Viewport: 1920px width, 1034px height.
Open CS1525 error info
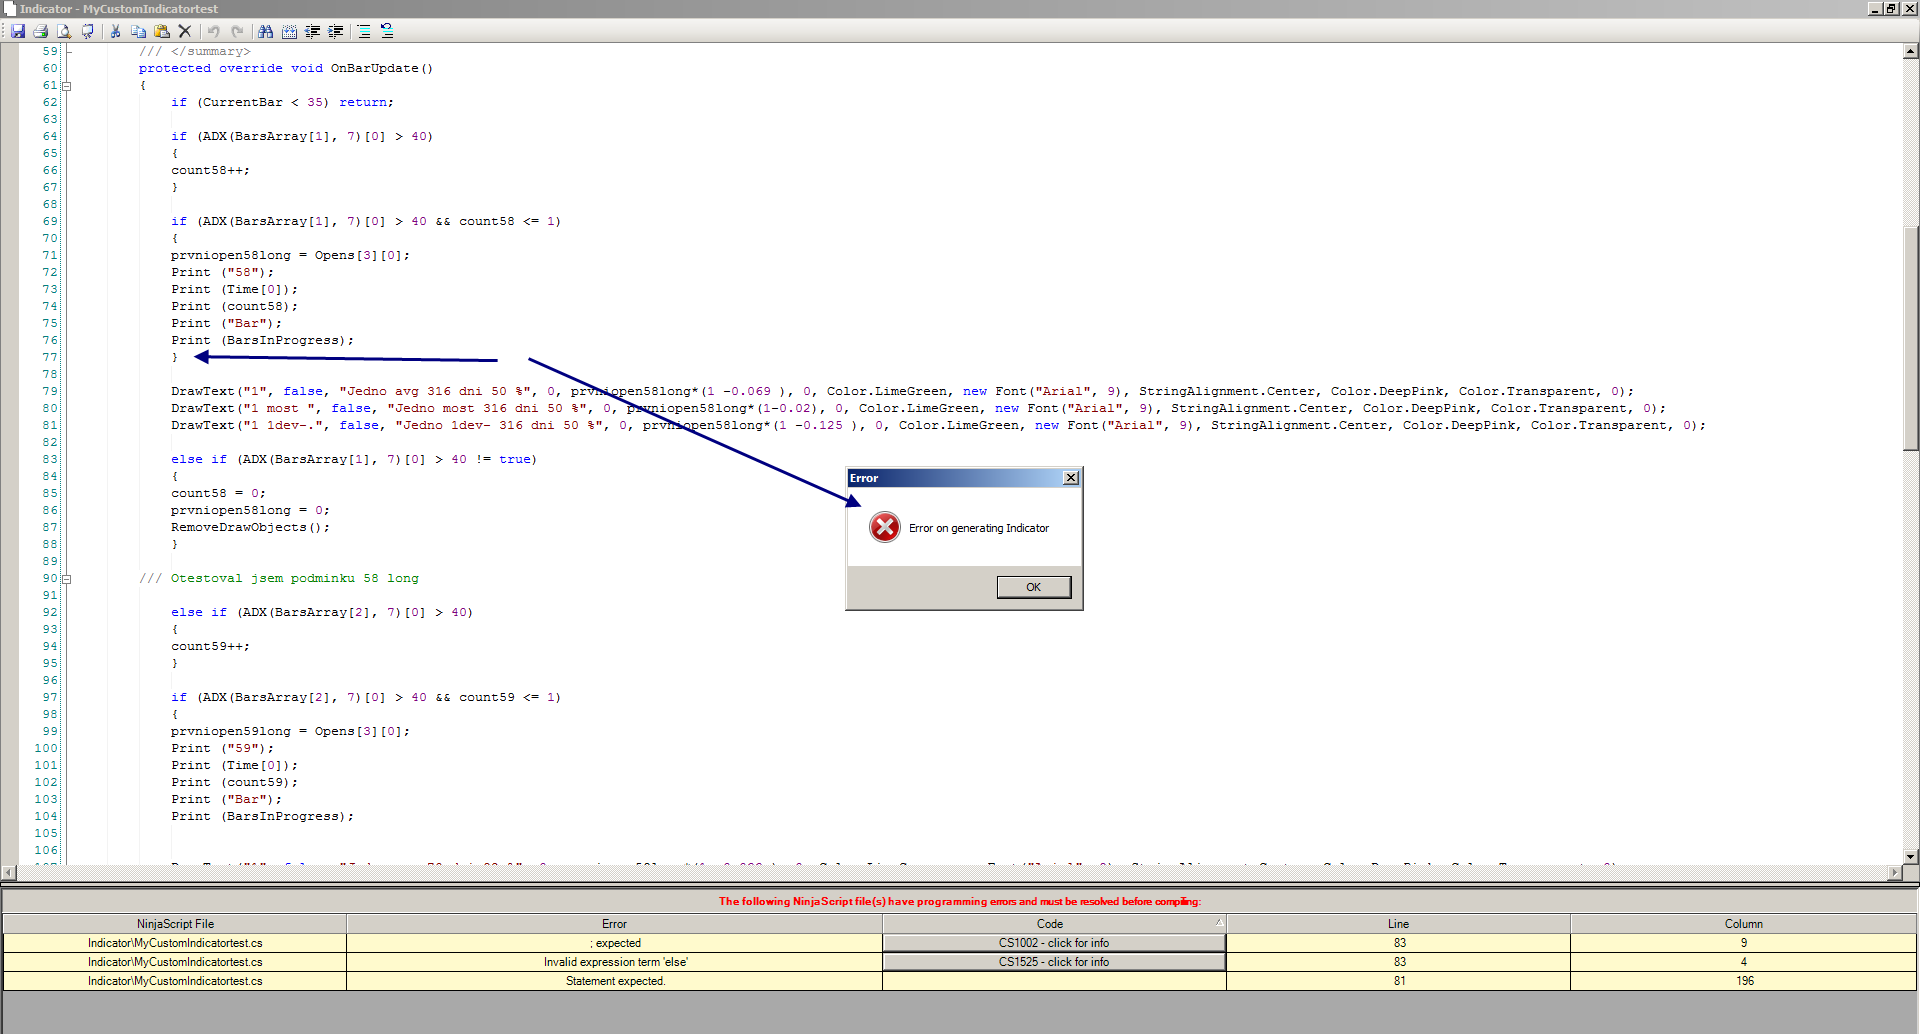click(1054, 962)
